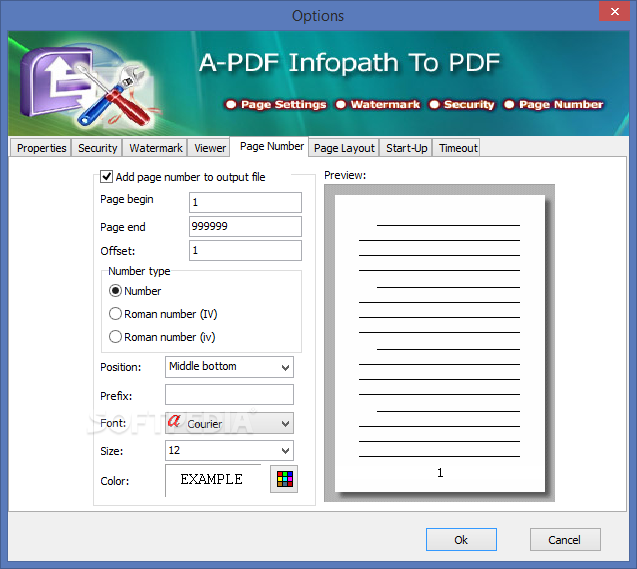Click the page preview thumbnail
This screenshot has height=569, width=637.
pyautogui.click(x=440, y=343)
